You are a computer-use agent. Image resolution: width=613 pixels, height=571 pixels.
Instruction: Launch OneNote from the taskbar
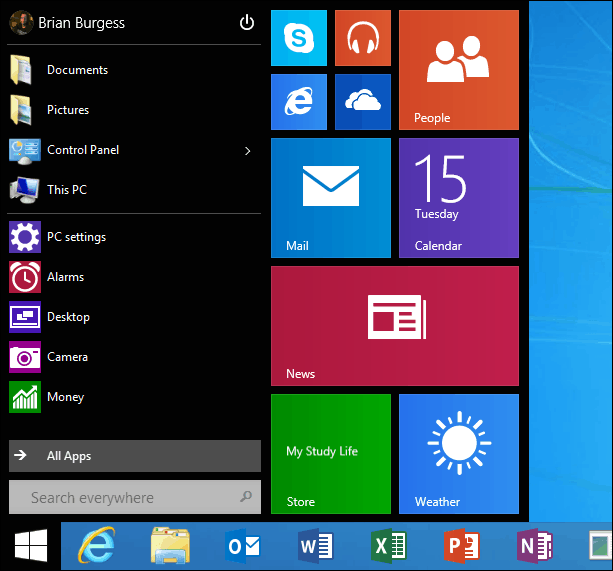point(534,546)
